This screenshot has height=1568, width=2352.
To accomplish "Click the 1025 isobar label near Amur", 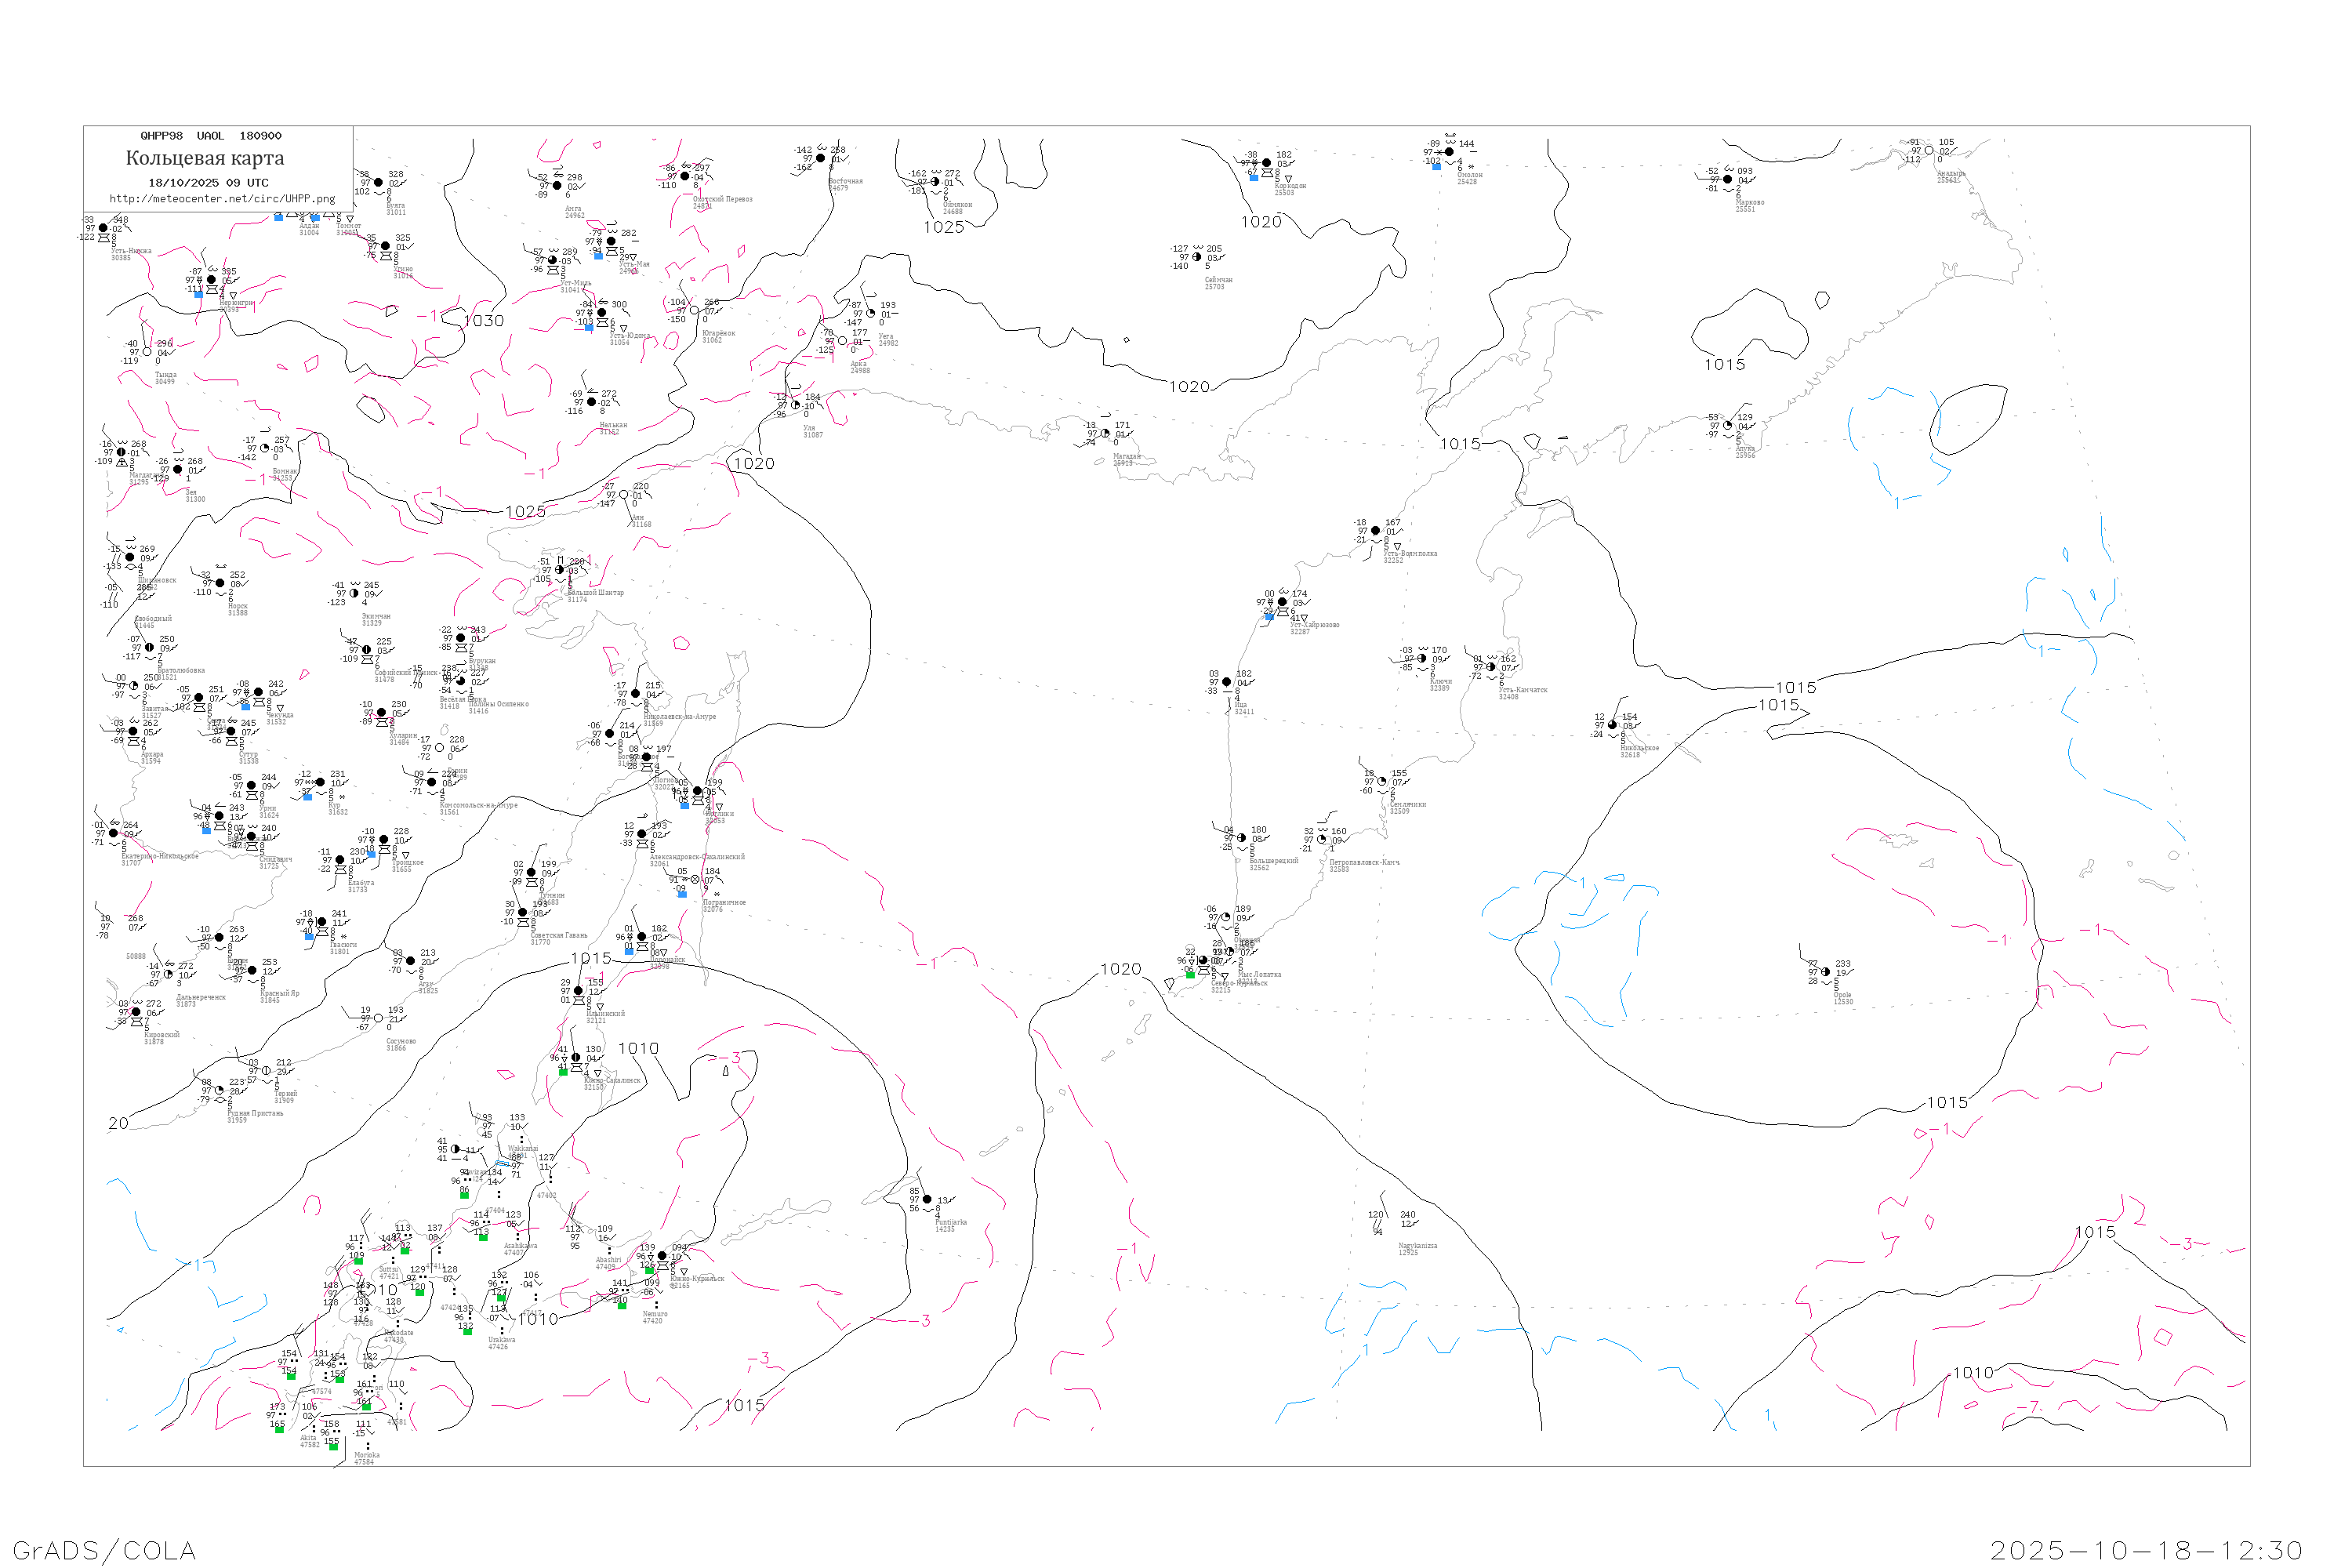I will pyautogui.click(x=525, y=512).
